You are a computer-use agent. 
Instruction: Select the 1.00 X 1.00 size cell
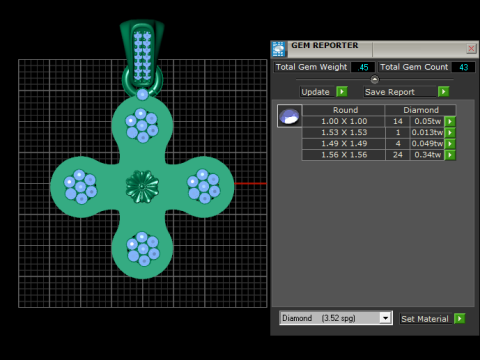click(344, 121)
